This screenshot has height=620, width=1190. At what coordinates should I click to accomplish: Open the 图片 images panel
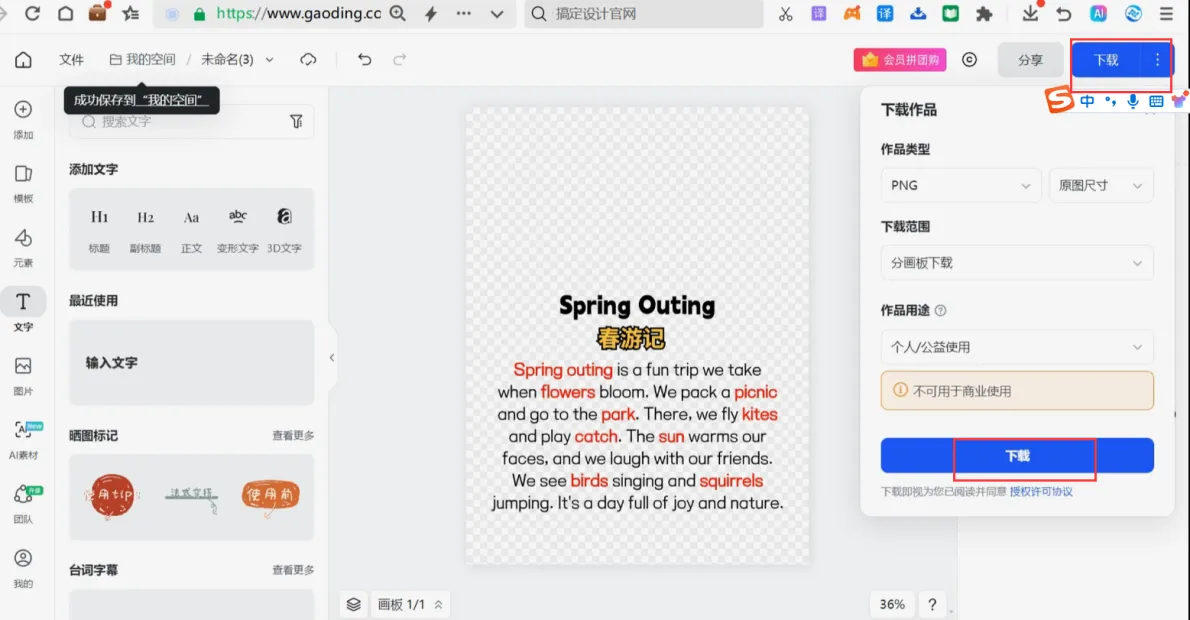point(24,376)
